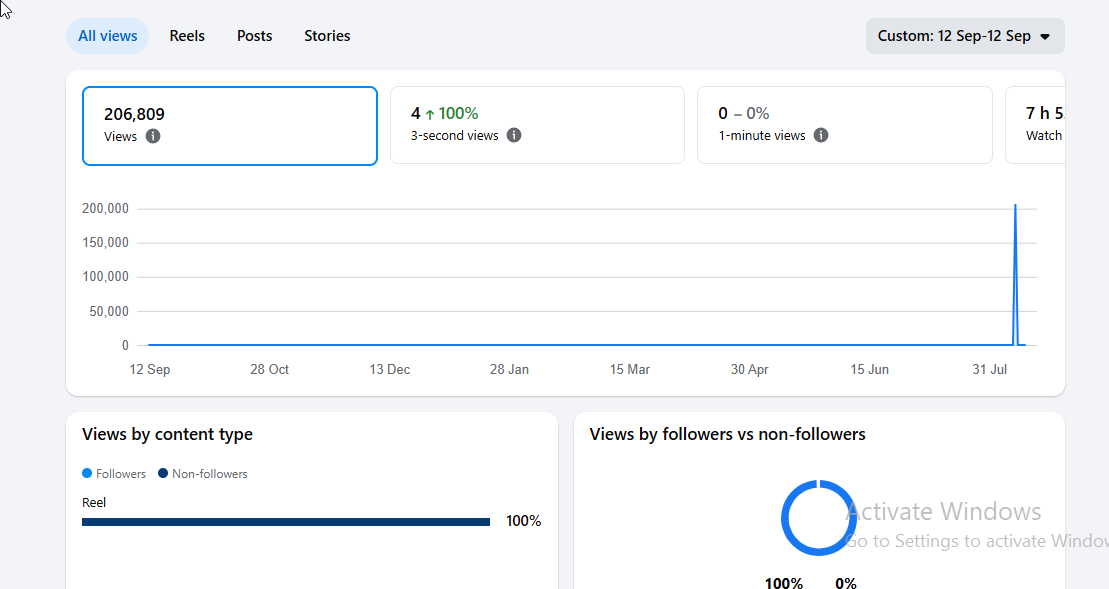Viewport: 1109px width, 589px height.
Task: Open the Stories tab
Action: coord(327,36)
